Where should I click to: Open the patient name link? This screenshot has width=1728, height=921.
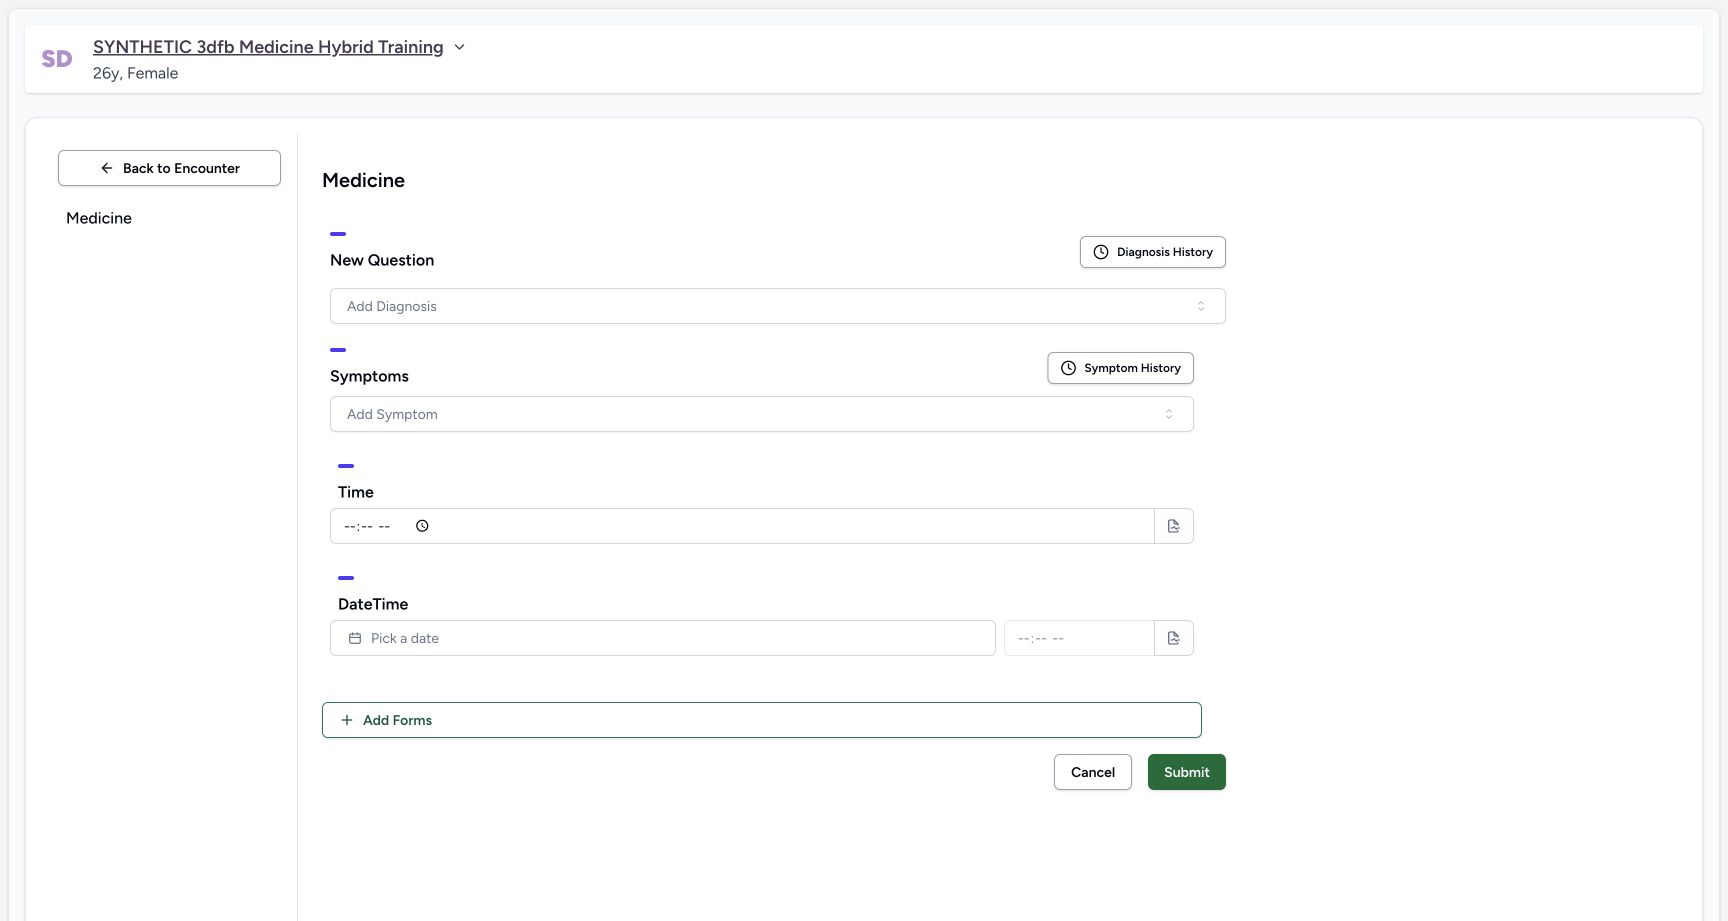pos(268,47)
